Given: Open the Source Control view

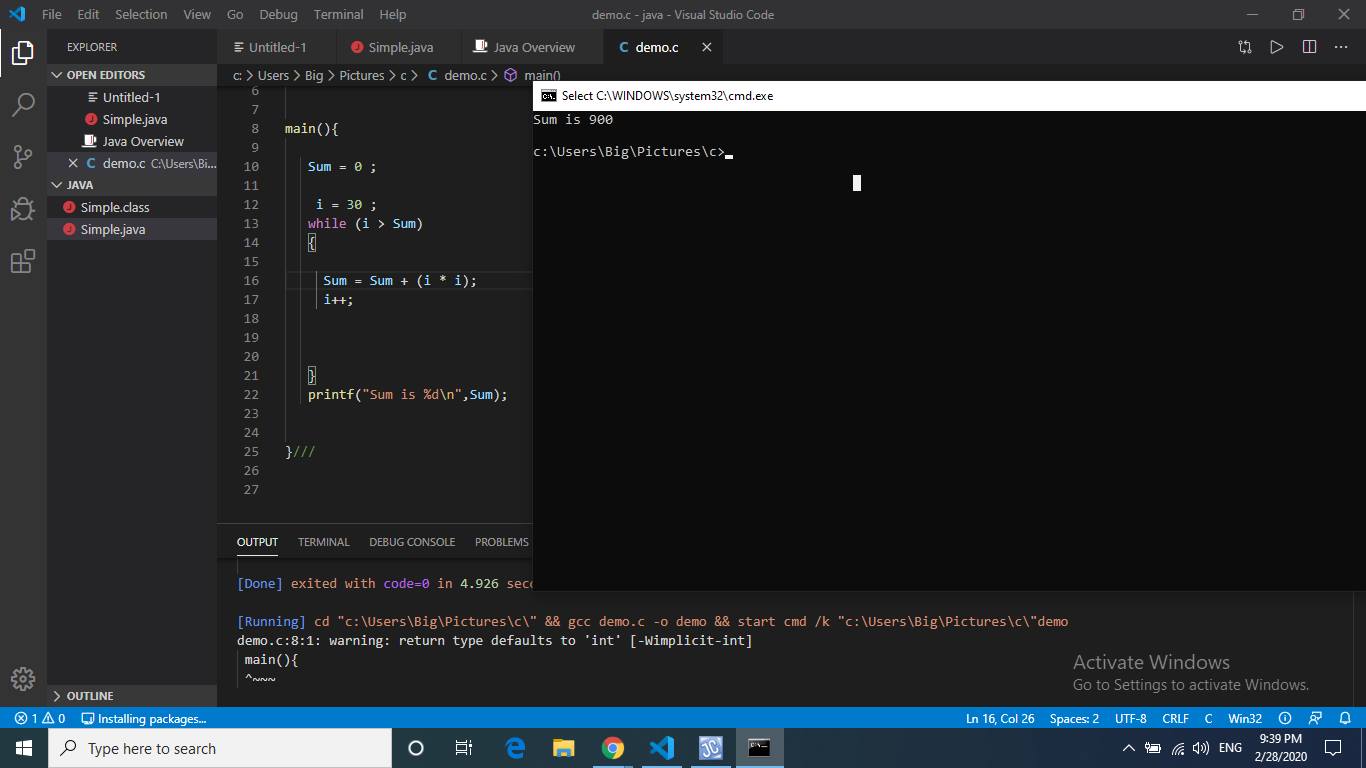Looking at the screenshot, I should click(x=23, y=157).
